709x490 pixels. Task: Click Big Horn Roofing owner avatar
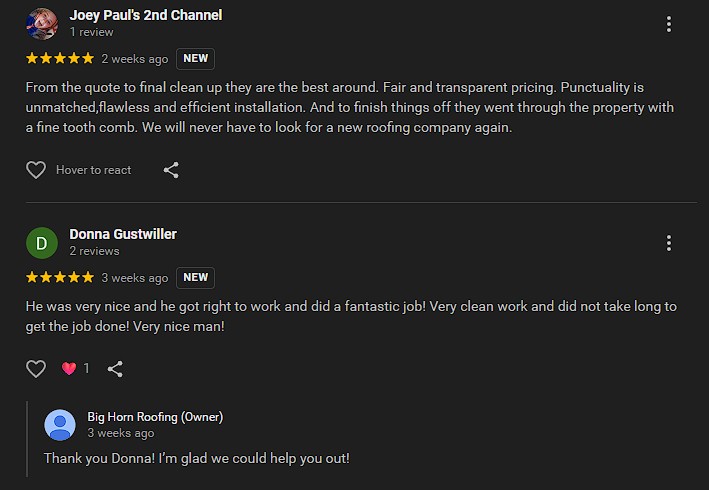60,425
